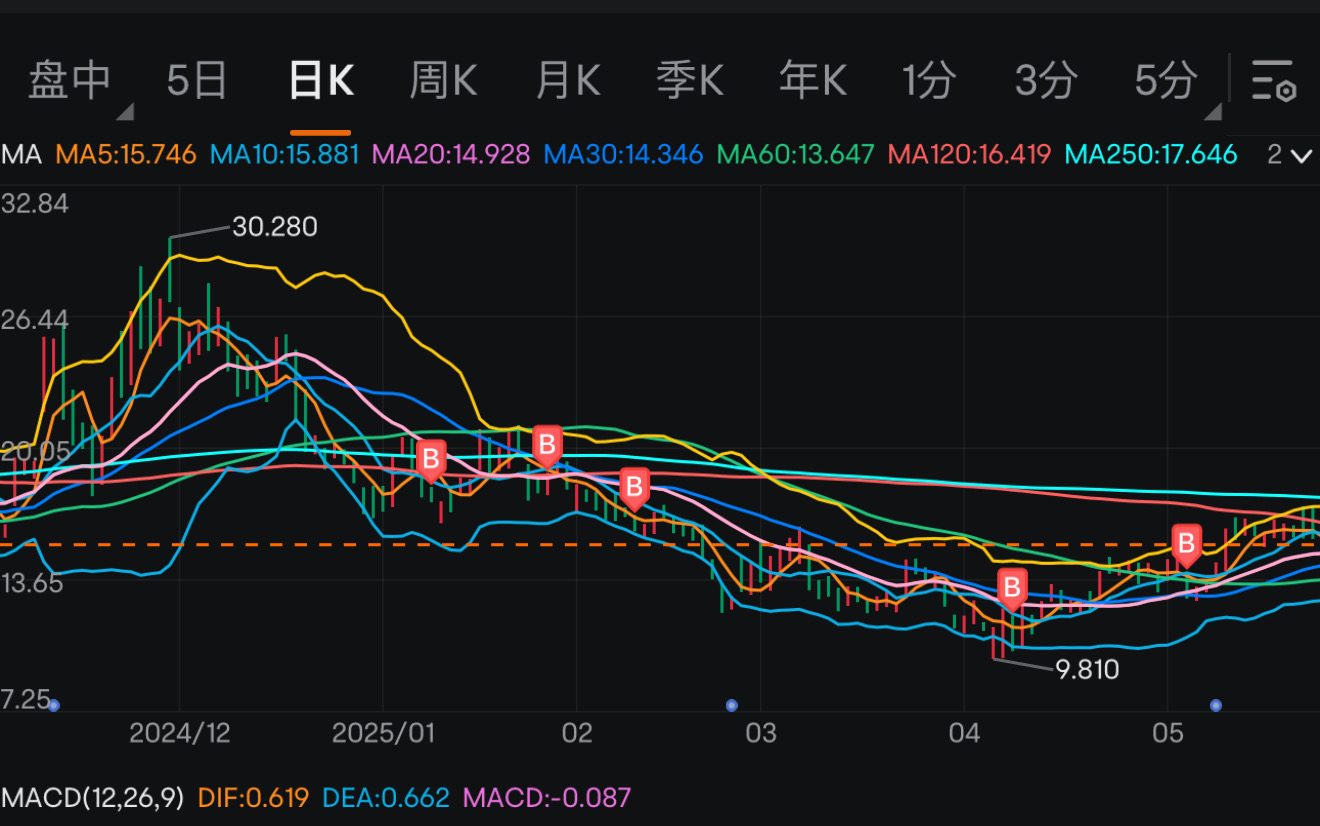The width and height of the screenshot is (1320, 826).
Task: Expand the indicator count chevron labeled 2
Action: tap(1290, 155)
